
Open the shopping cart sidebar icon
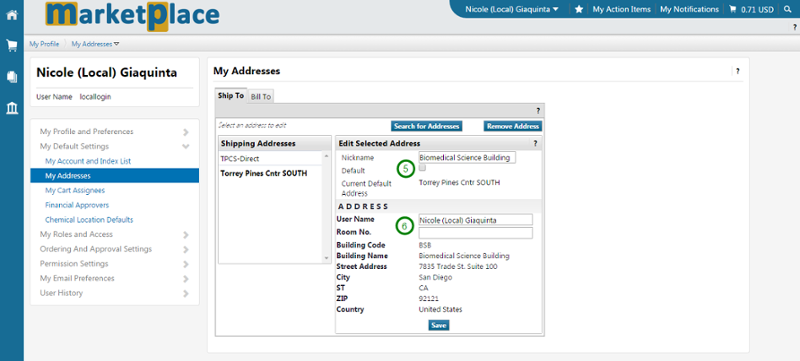click(12, 46)
